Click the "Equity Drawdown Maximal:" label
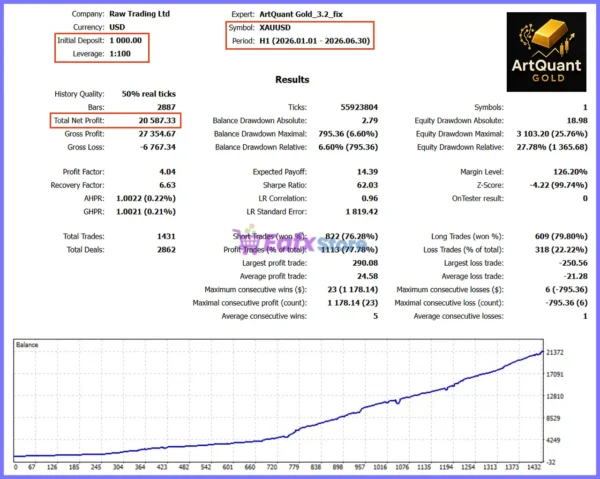Image resolution: width=600 pixels, height=479 pixels. click(x=460, y=134)
